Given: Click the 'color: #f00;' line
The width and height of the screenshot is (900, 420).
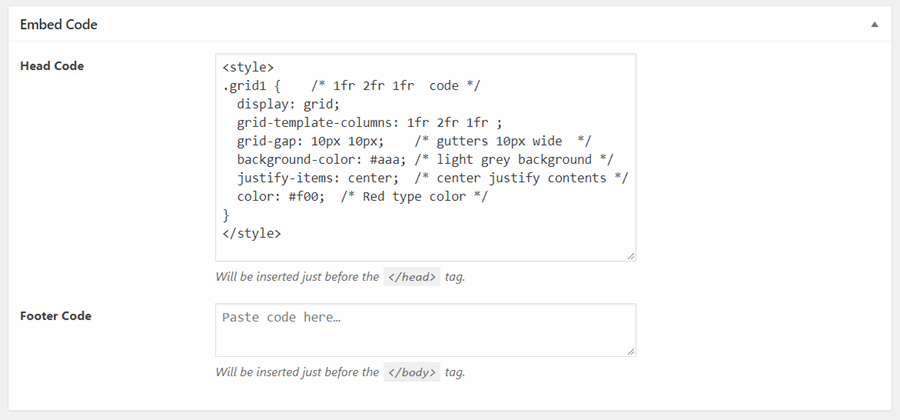Looking at the screenshot, I should point(362,196).
